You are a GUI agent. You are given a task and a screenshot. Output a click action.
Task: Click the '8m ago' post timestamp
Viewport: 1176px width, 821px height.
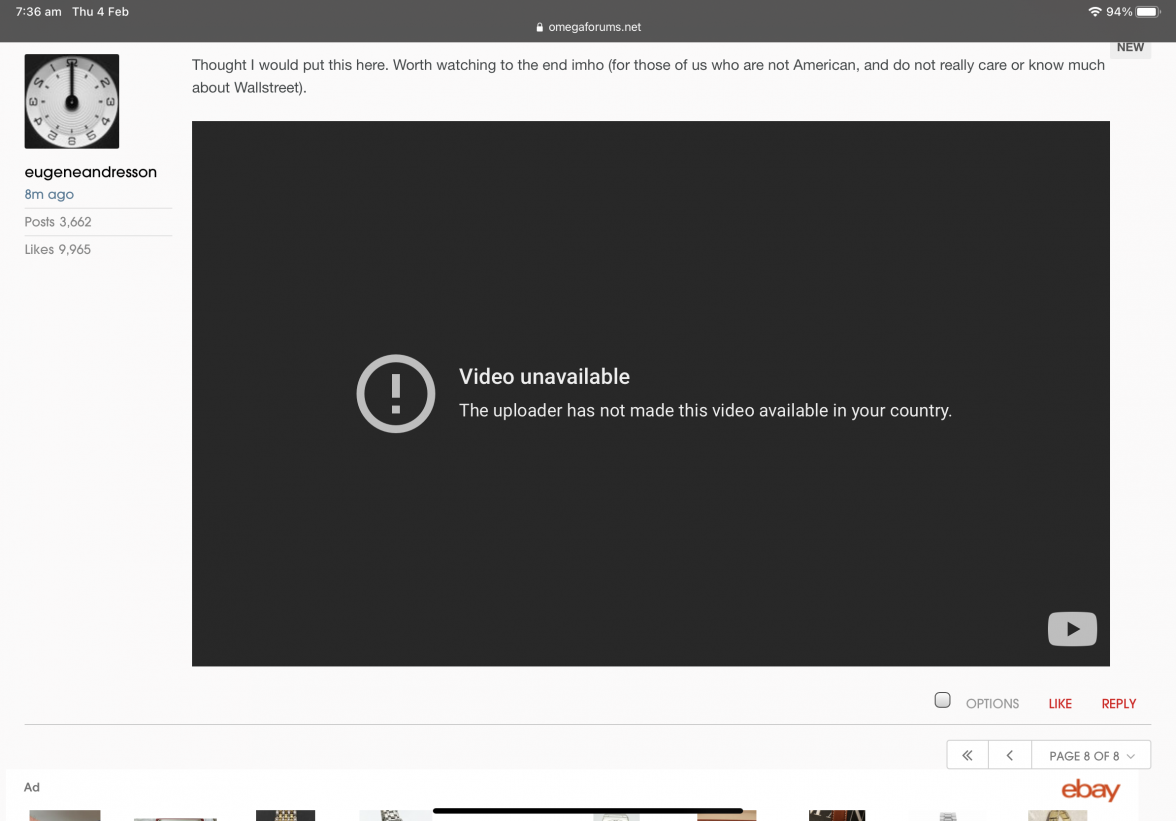pos(49,195)
